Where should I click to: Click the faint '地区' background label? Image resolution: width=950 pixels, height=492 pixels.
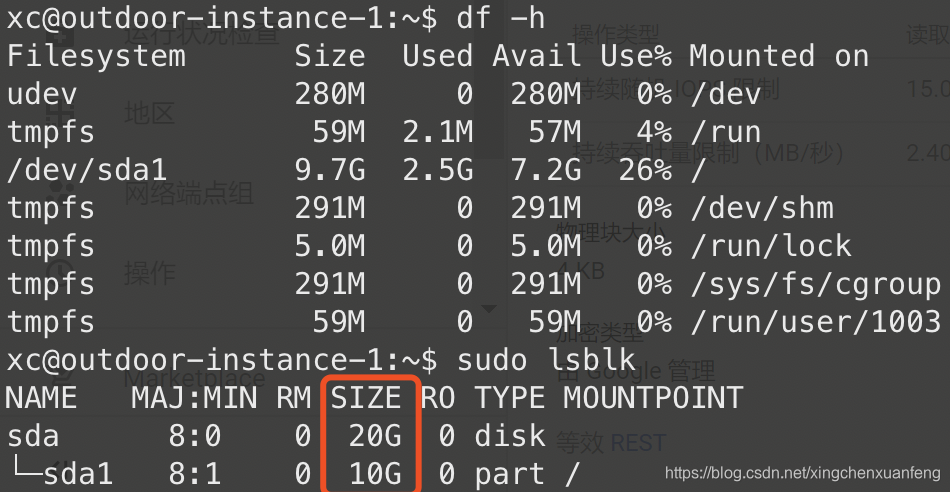pyautogui.click(x=149, y=112)
